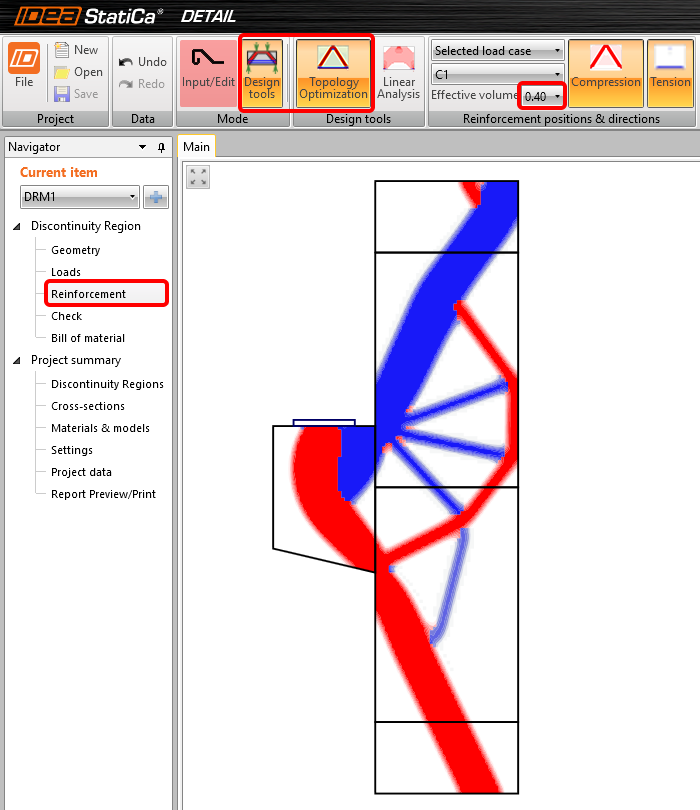Pin the Navigator panel
This screenshot has height=810, width=700.
[161, 148]
